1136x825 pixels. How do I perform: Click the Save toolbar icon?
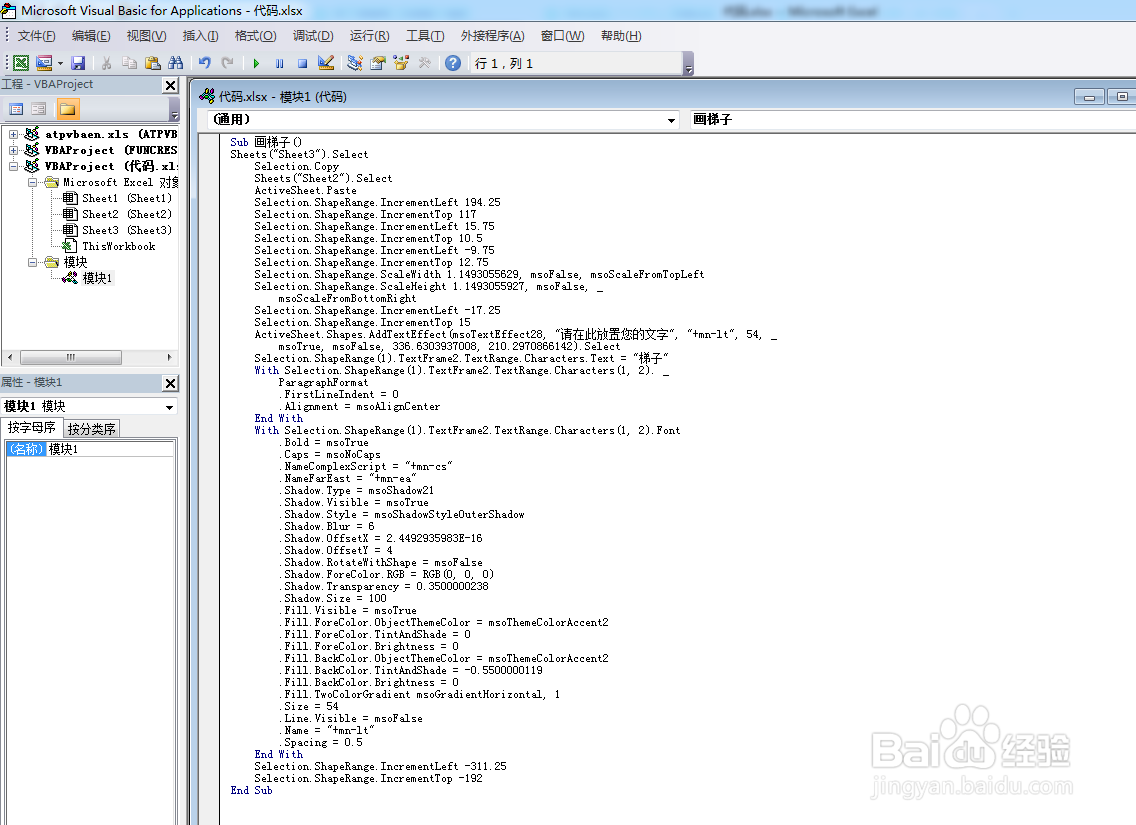(78, 63)
